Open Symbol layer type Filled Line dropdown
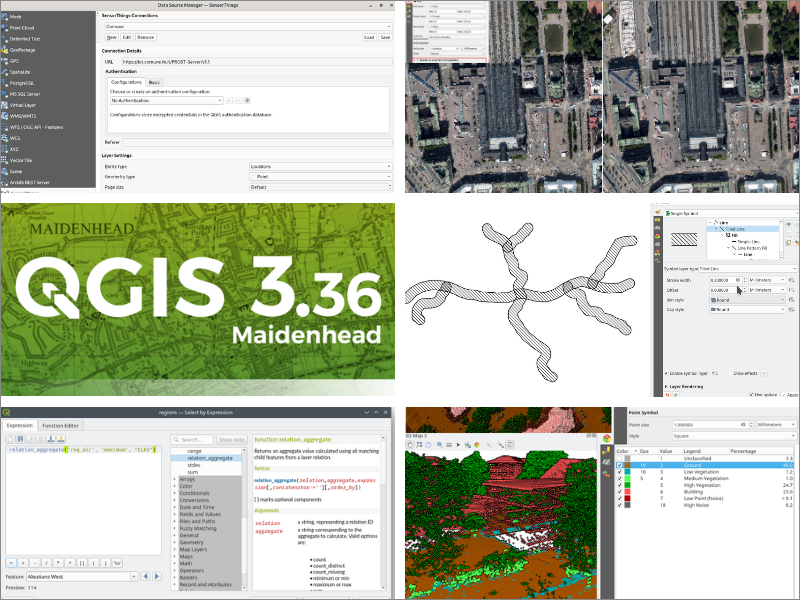The image size is (800, 600). point(747,268)
